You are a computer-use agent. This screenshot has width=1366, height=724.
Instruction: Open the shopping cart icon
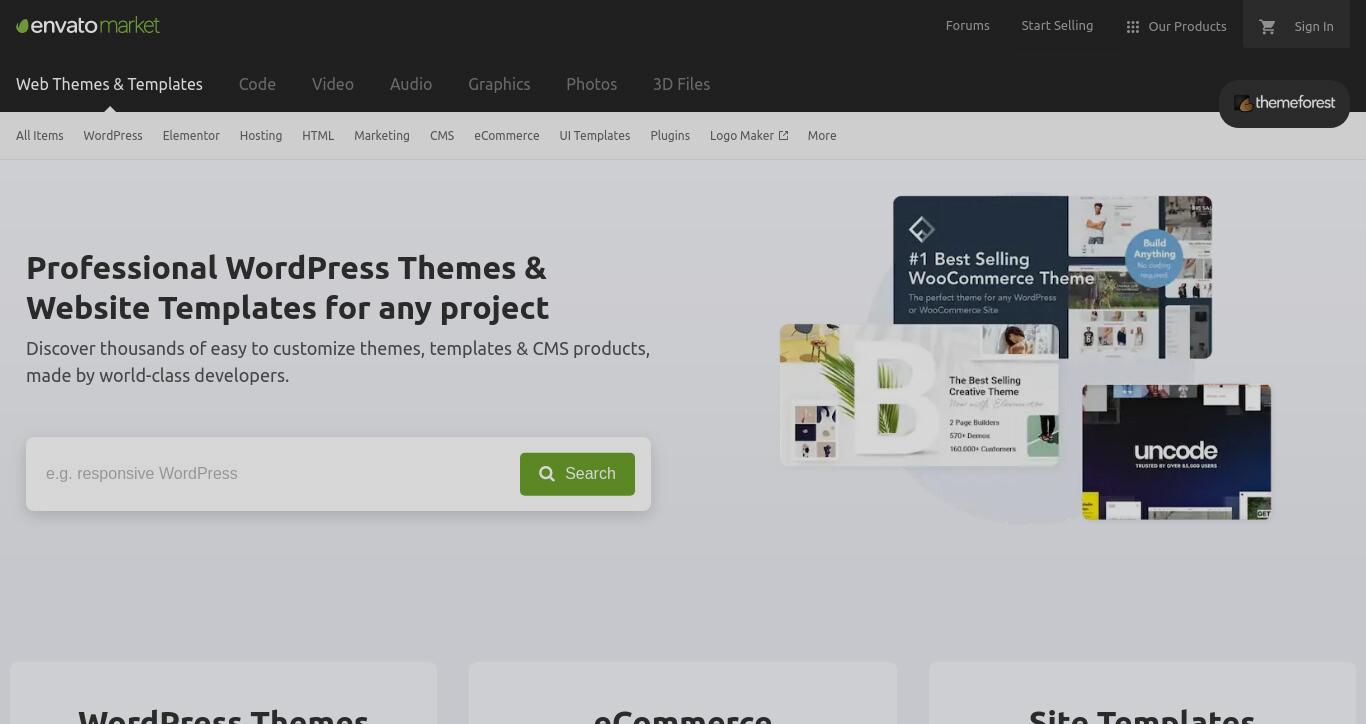click(1267, 27)
